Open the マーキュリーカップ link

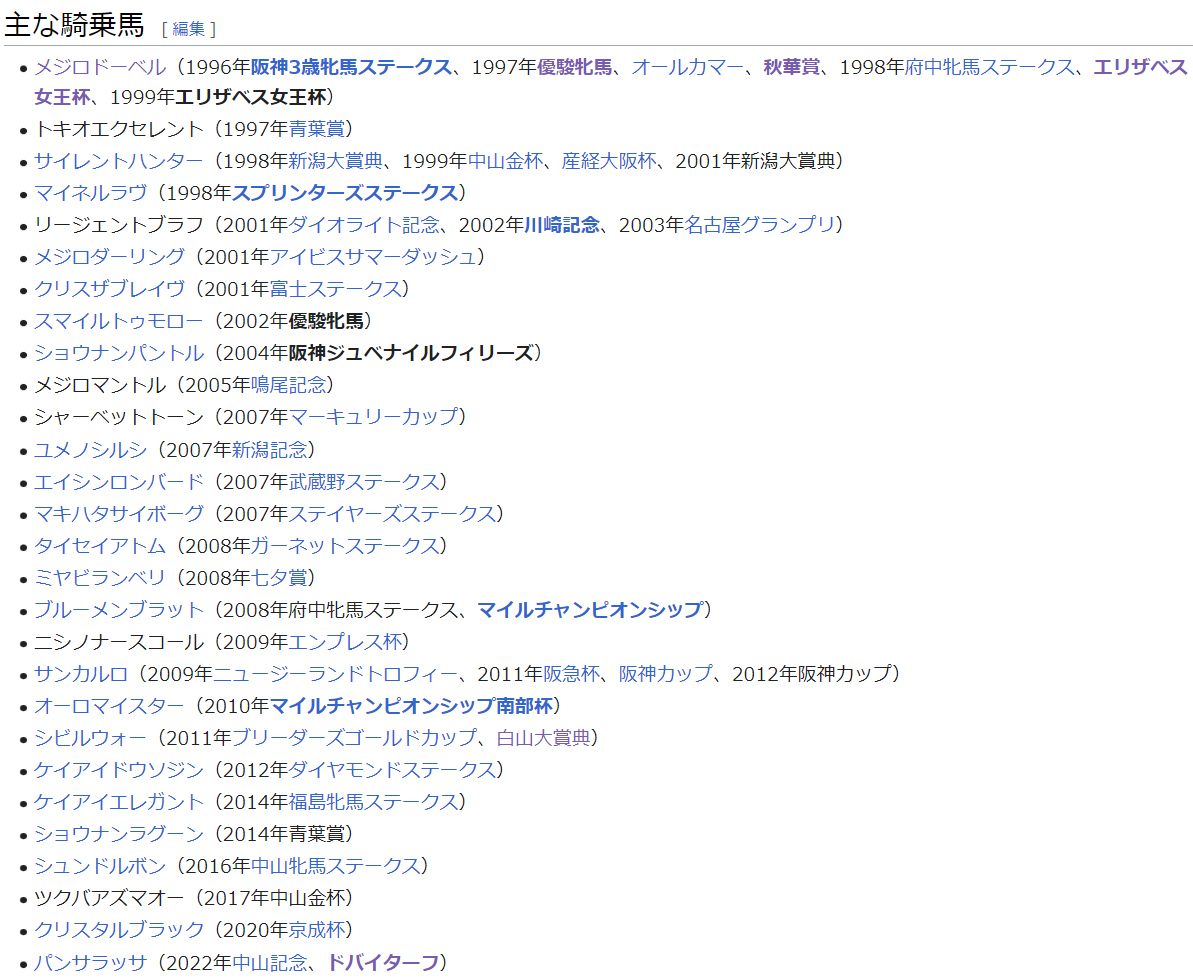click(x=373, y=416)
